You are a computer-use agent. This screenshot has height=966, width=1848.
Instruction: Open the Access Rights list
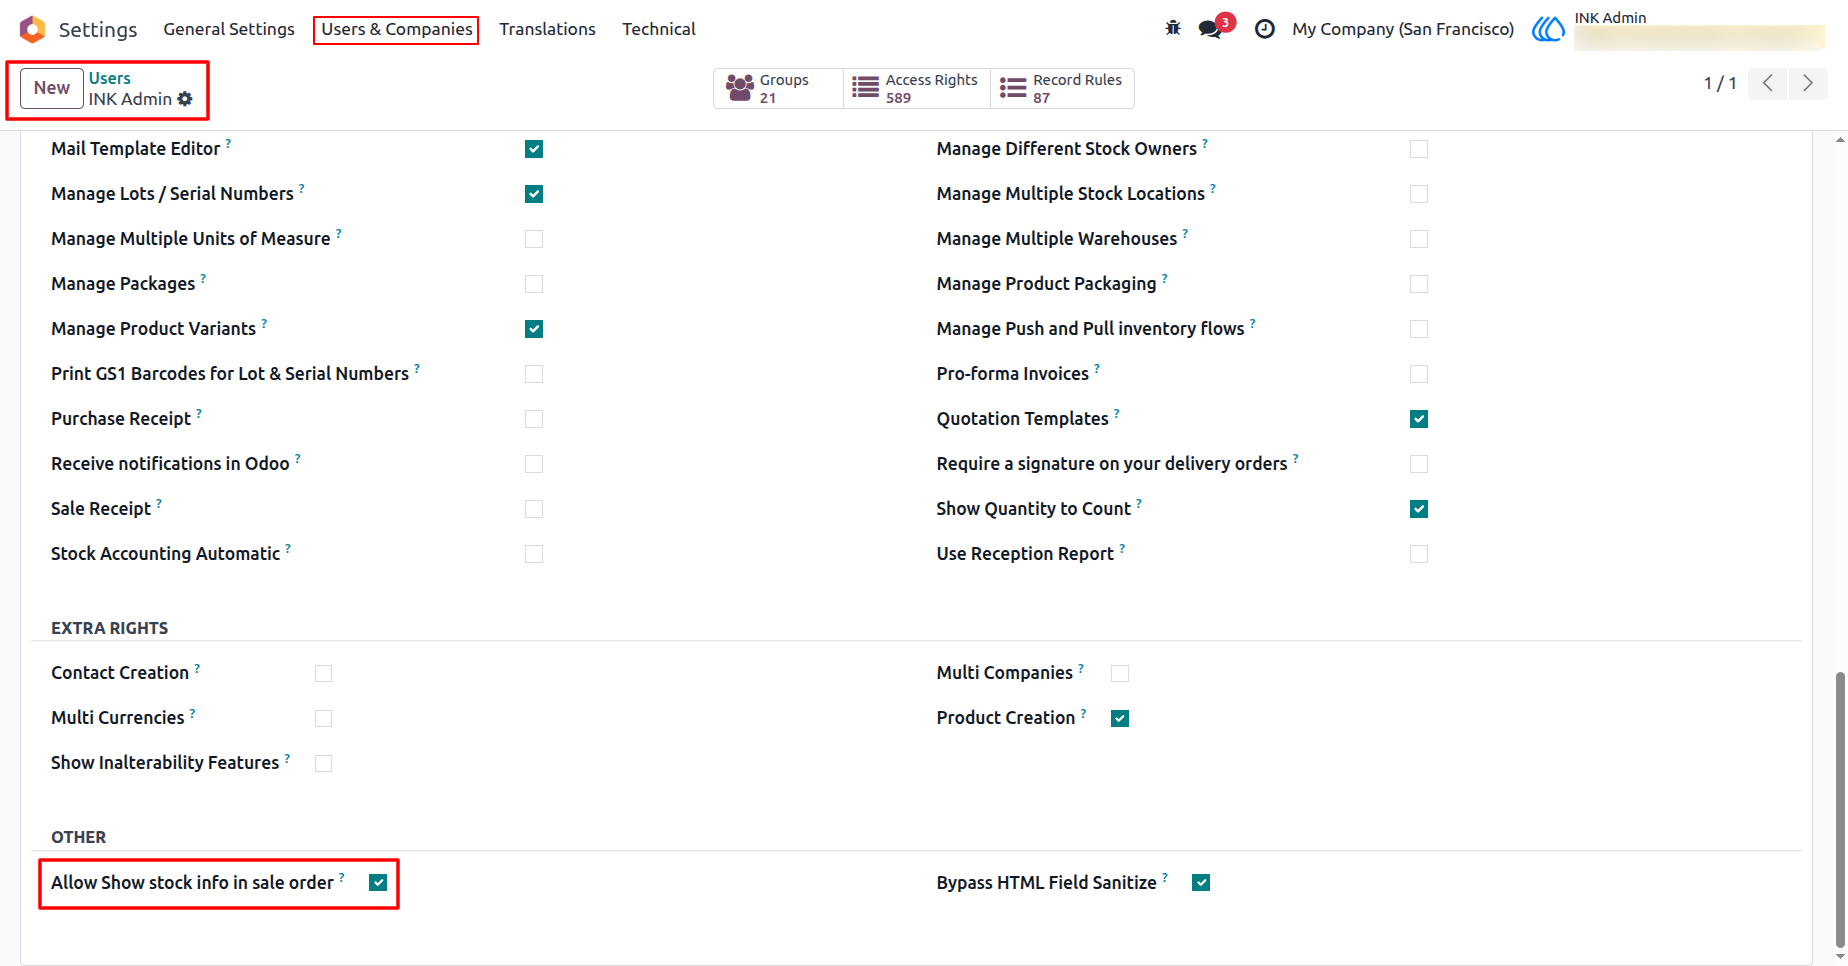pyautogui.click(x=916, y=88)
